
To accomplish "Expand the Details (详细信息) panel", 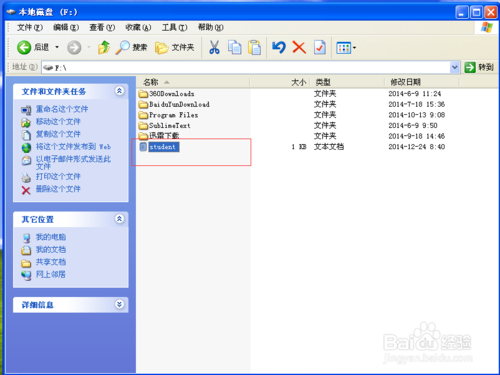I will [x=119, y=304].
